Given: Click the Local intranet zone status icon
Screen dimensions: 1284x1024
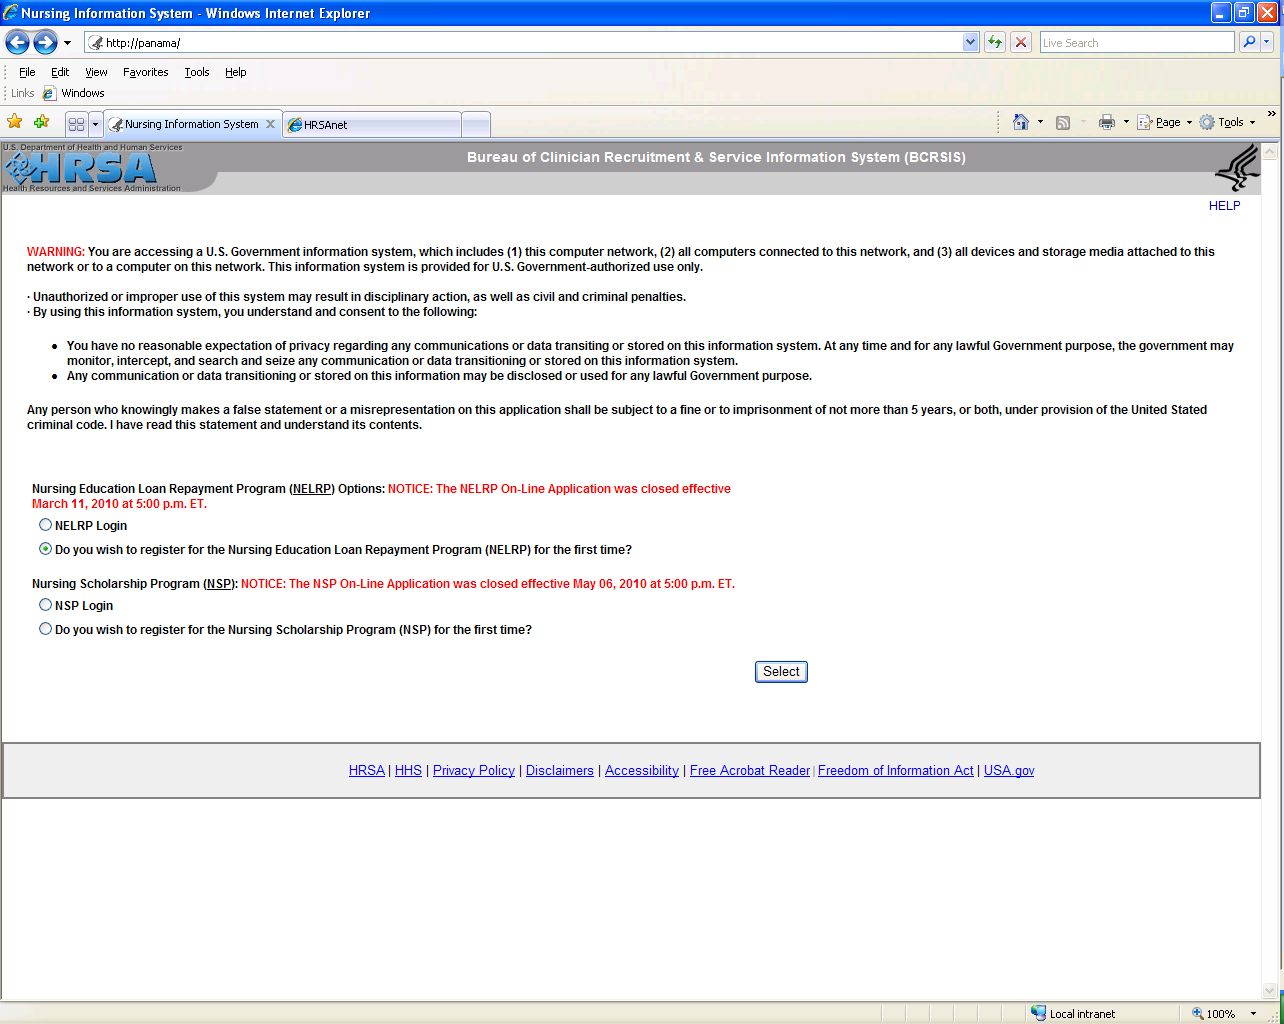Looking at the screenshot, I should click(1038, 1013).
